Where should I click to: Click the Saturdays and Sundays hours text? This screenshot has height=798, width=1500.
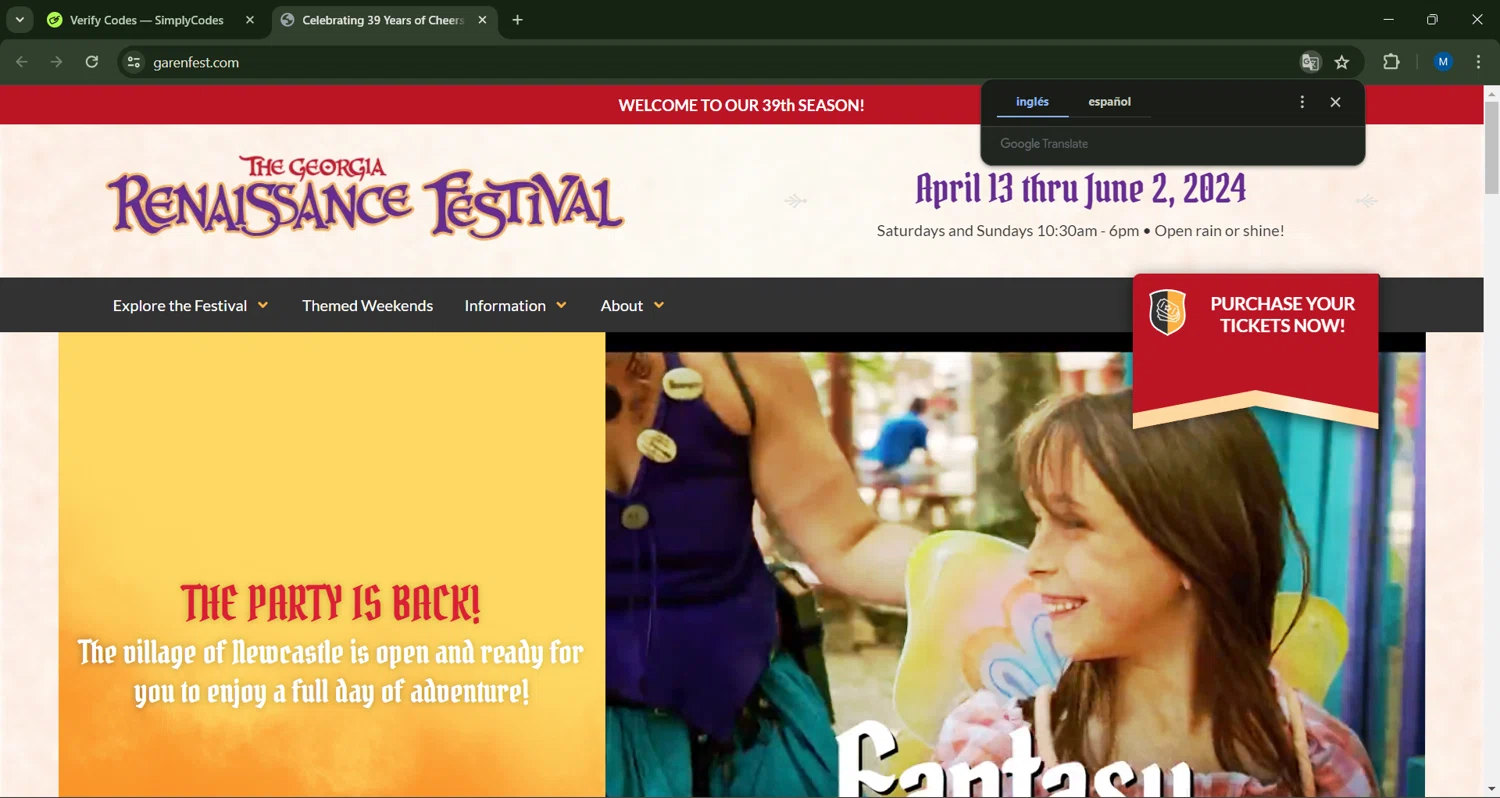pos(1080,231)
